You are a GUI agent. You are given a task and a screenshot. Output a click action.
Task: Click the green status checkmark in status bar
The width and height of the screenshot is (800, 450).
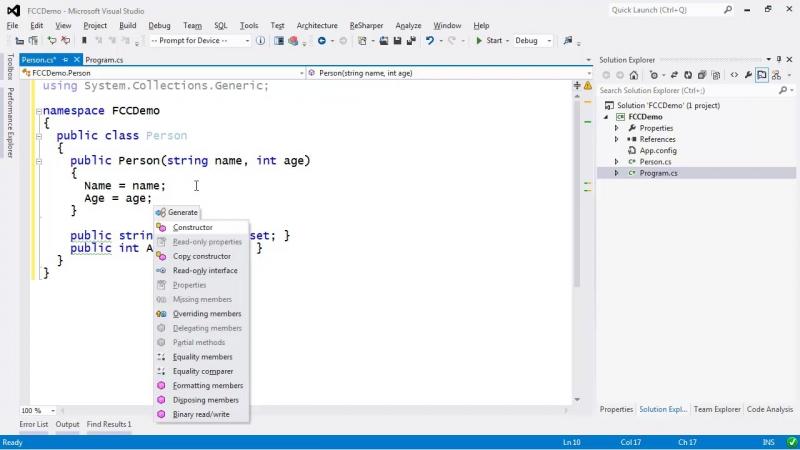pos(791,442)
